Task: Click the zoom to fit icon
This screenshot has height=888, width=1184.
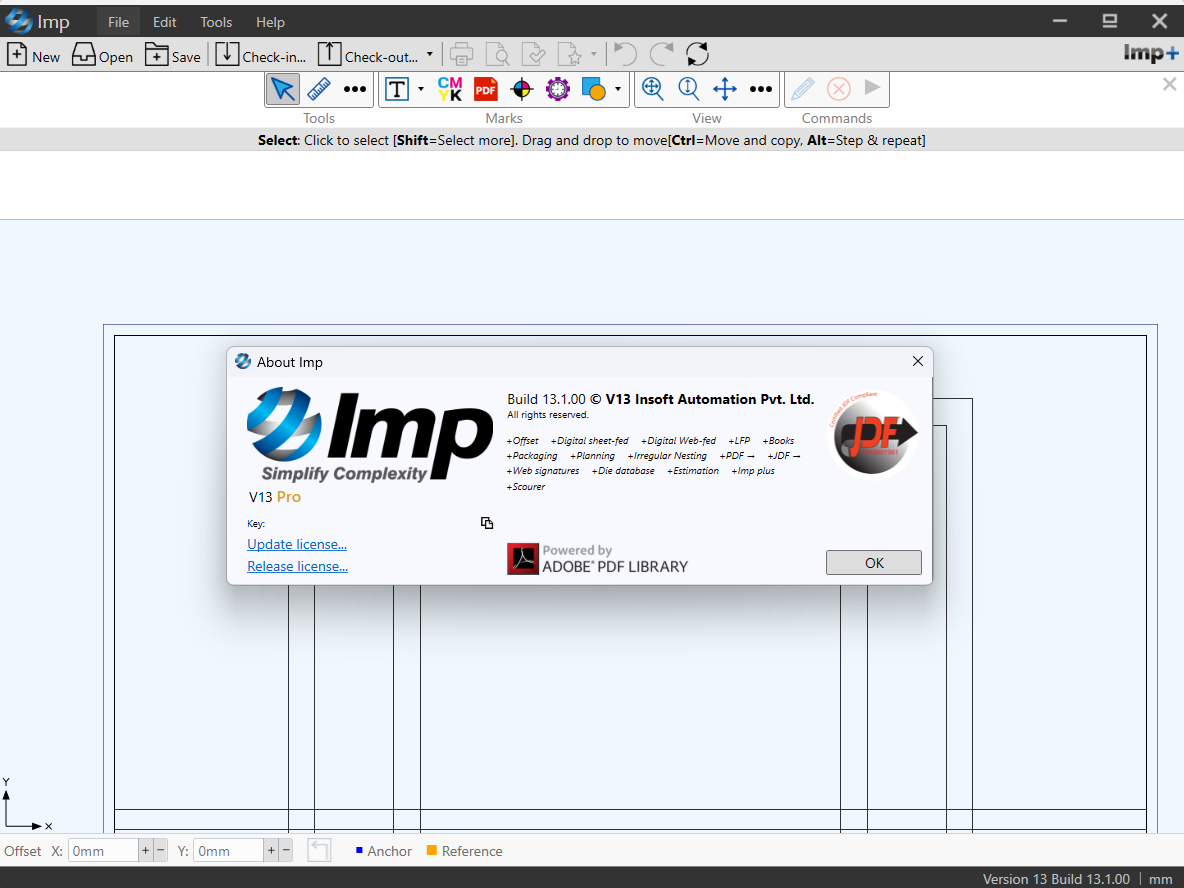Action: pyautogui.click(x=652, y=89)
